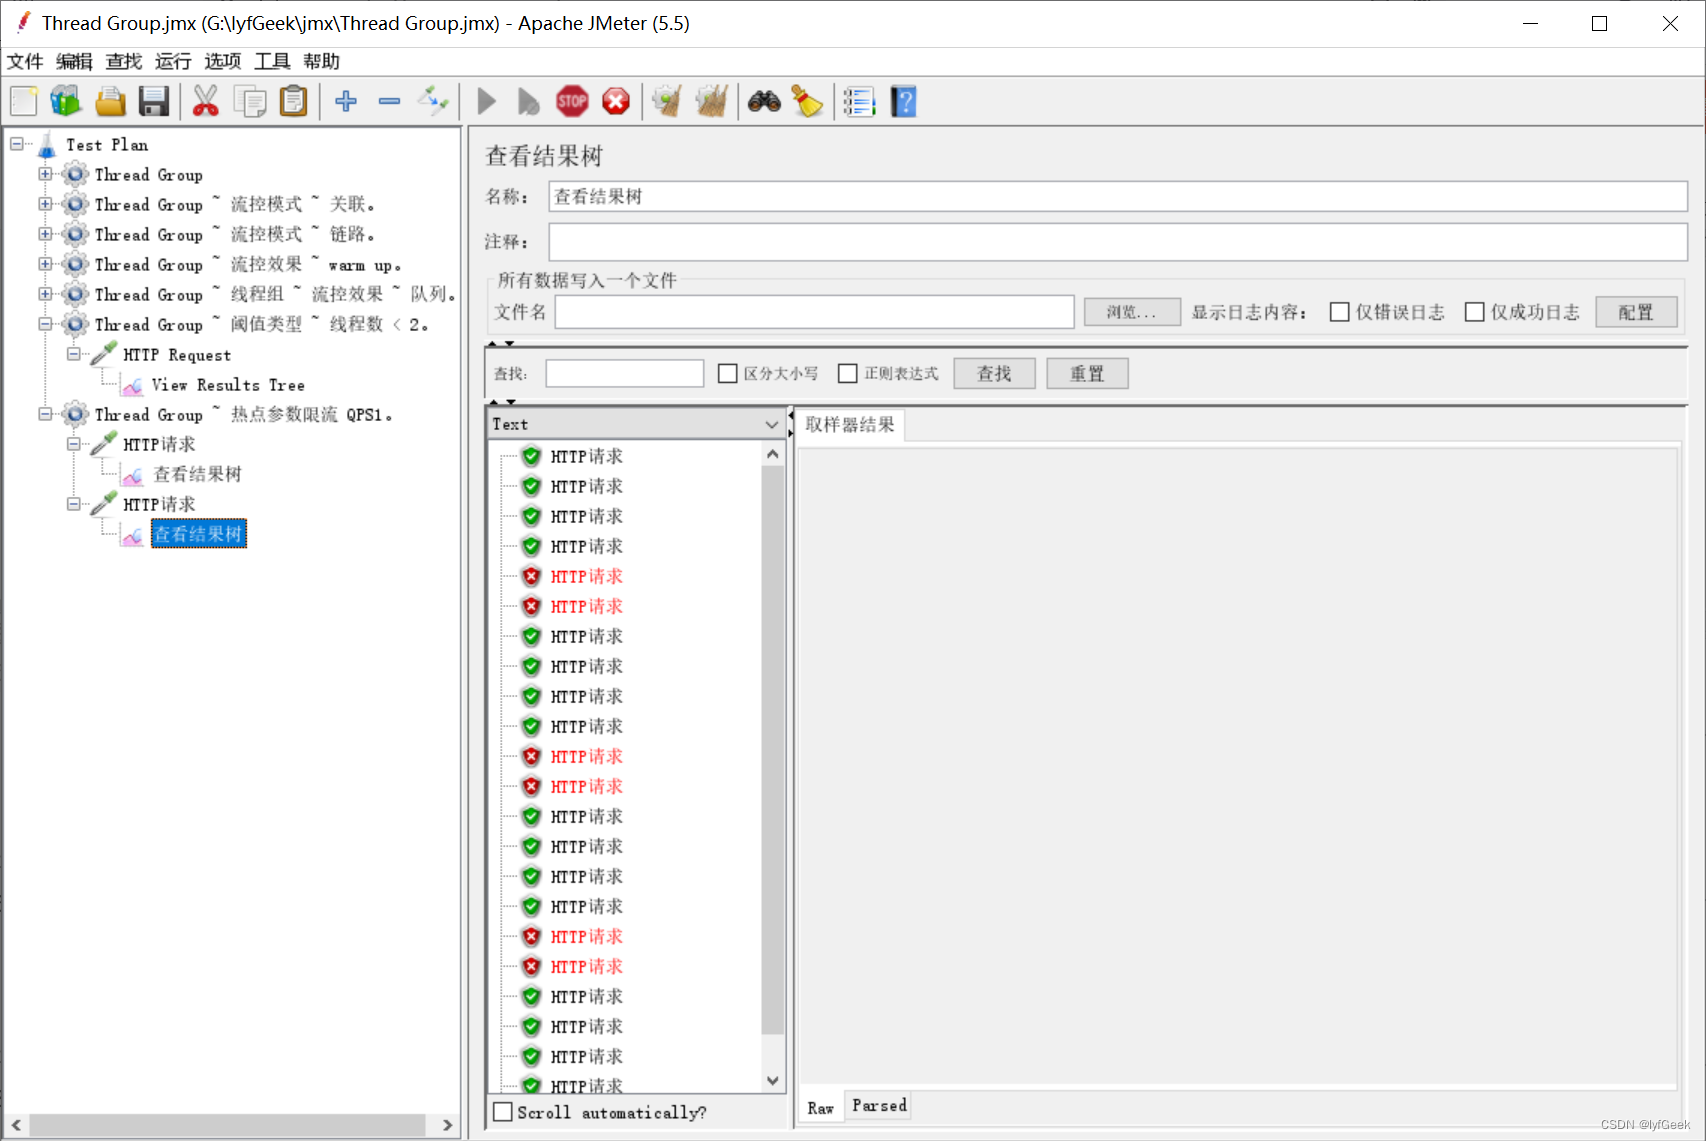Expand Thread Group 流控模式 链路 node
The height and width of the screenshot is (1141, 1706).
pyautogui.click(x=45, y=234)
